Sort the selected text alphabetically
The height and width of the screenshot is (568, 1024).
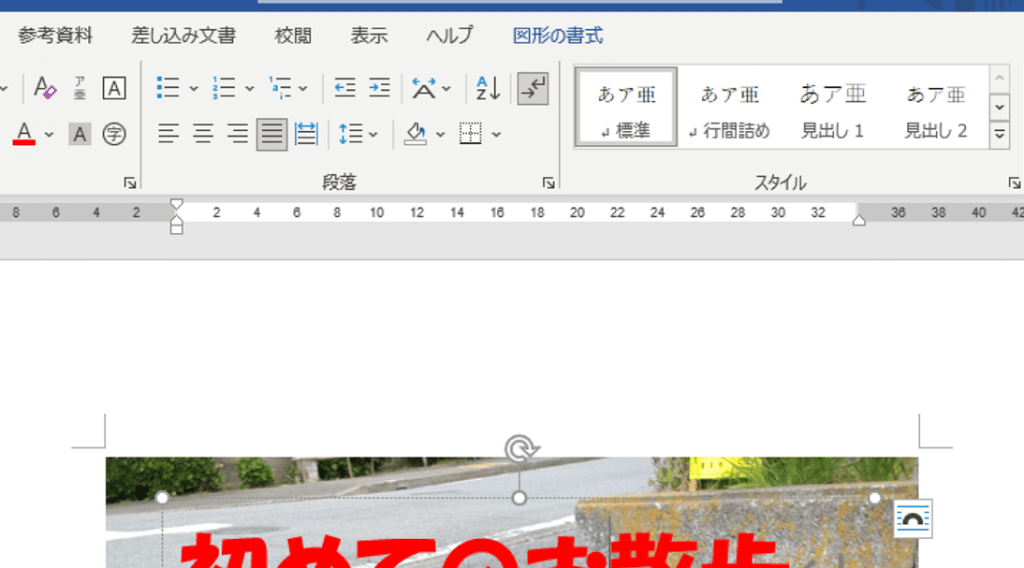(x=488, y=88)
